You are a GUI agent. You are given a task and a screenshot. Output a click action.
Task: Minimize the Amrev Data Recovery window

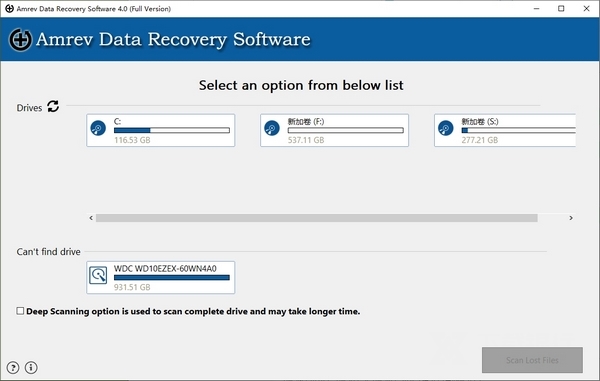[x=536, y=8]
